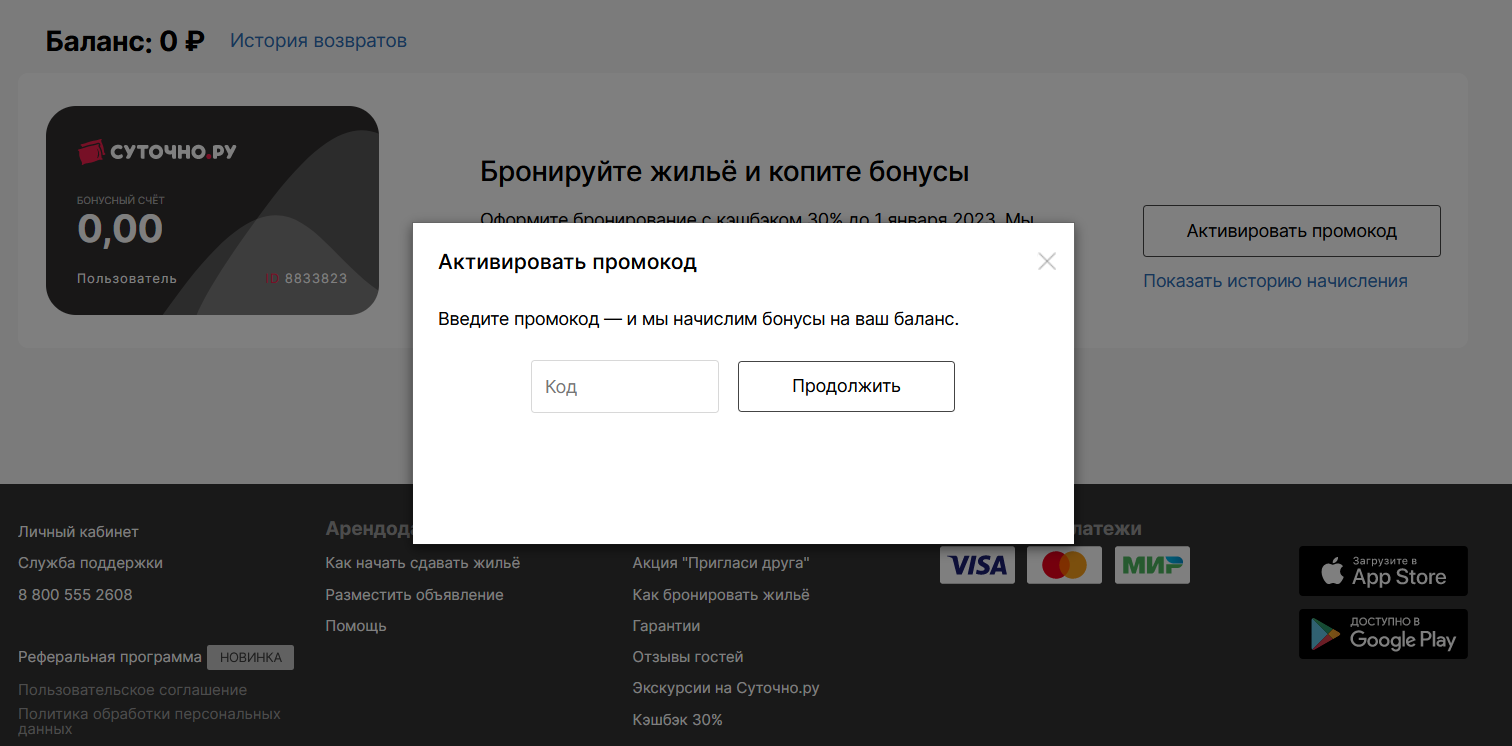Click the Активировать промокод dialog title
The height and width of the screenshot is (746, 1512).
(567, 262)
